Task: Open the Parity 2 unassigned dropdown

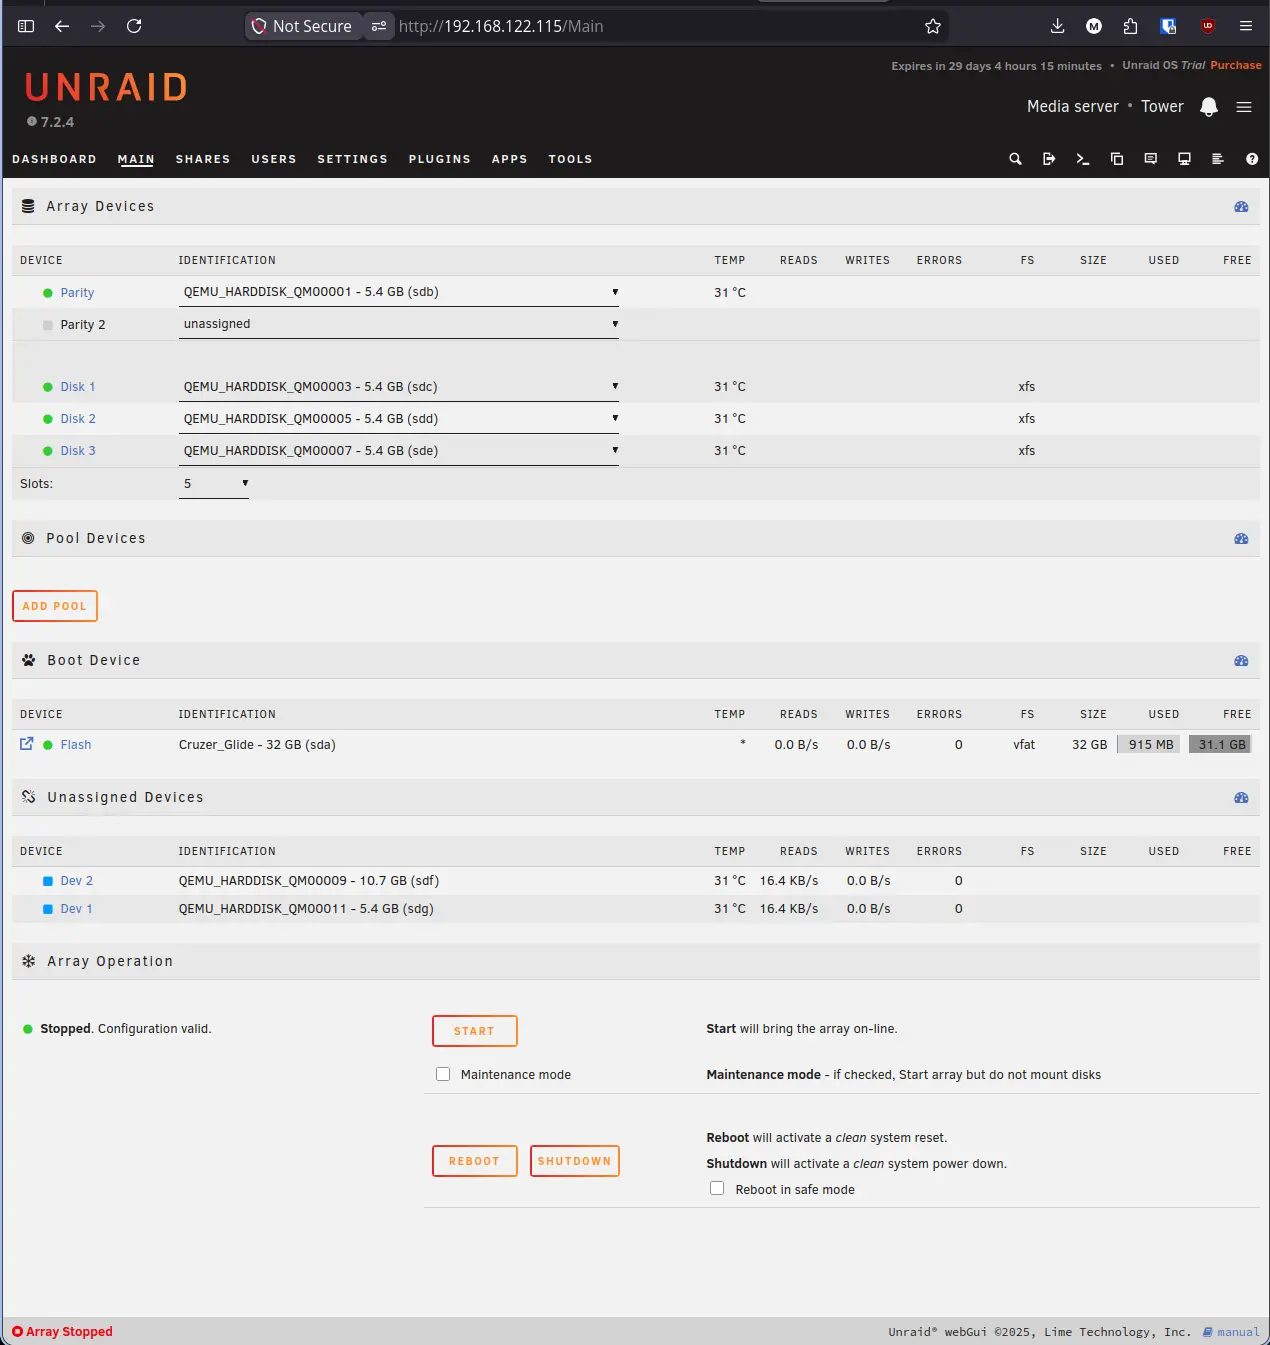Action: click(x=399, y=324)
